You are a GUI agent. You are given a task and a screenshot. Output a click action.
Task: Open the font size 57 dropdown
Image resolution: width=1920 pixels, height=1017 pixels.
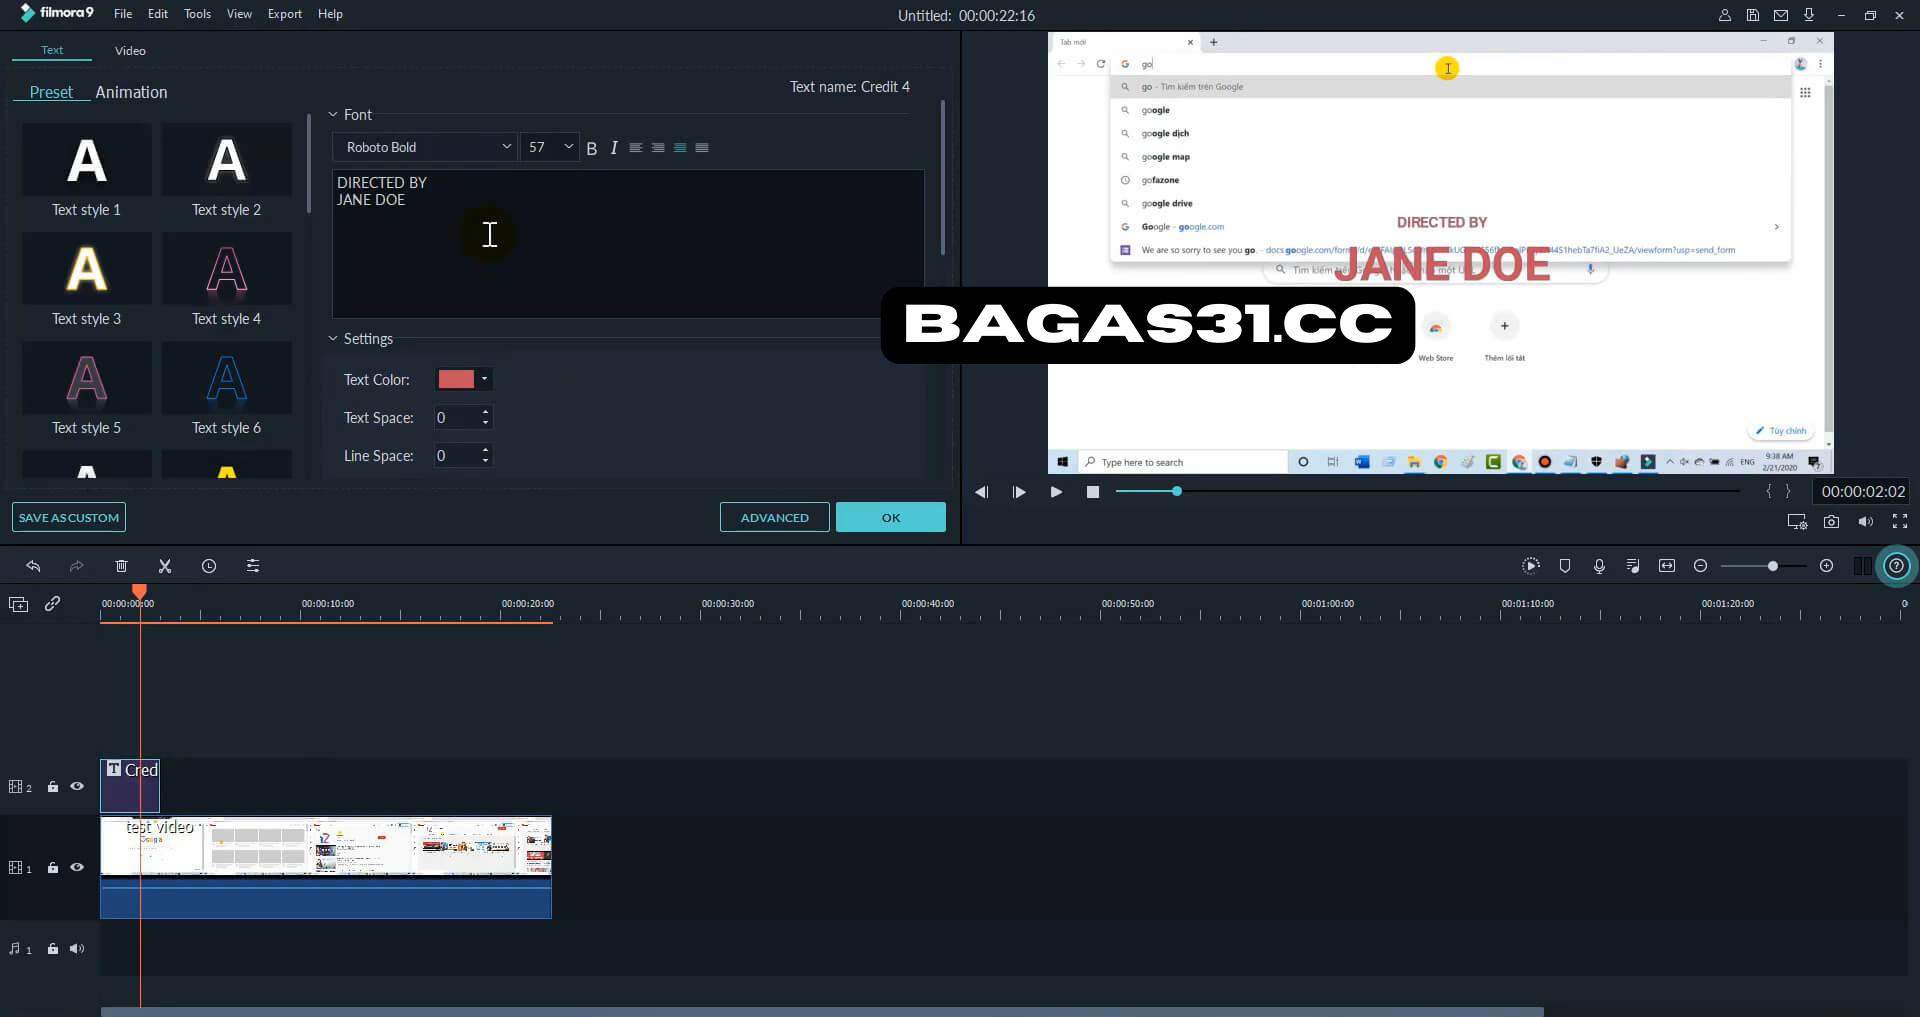(550, 147)
